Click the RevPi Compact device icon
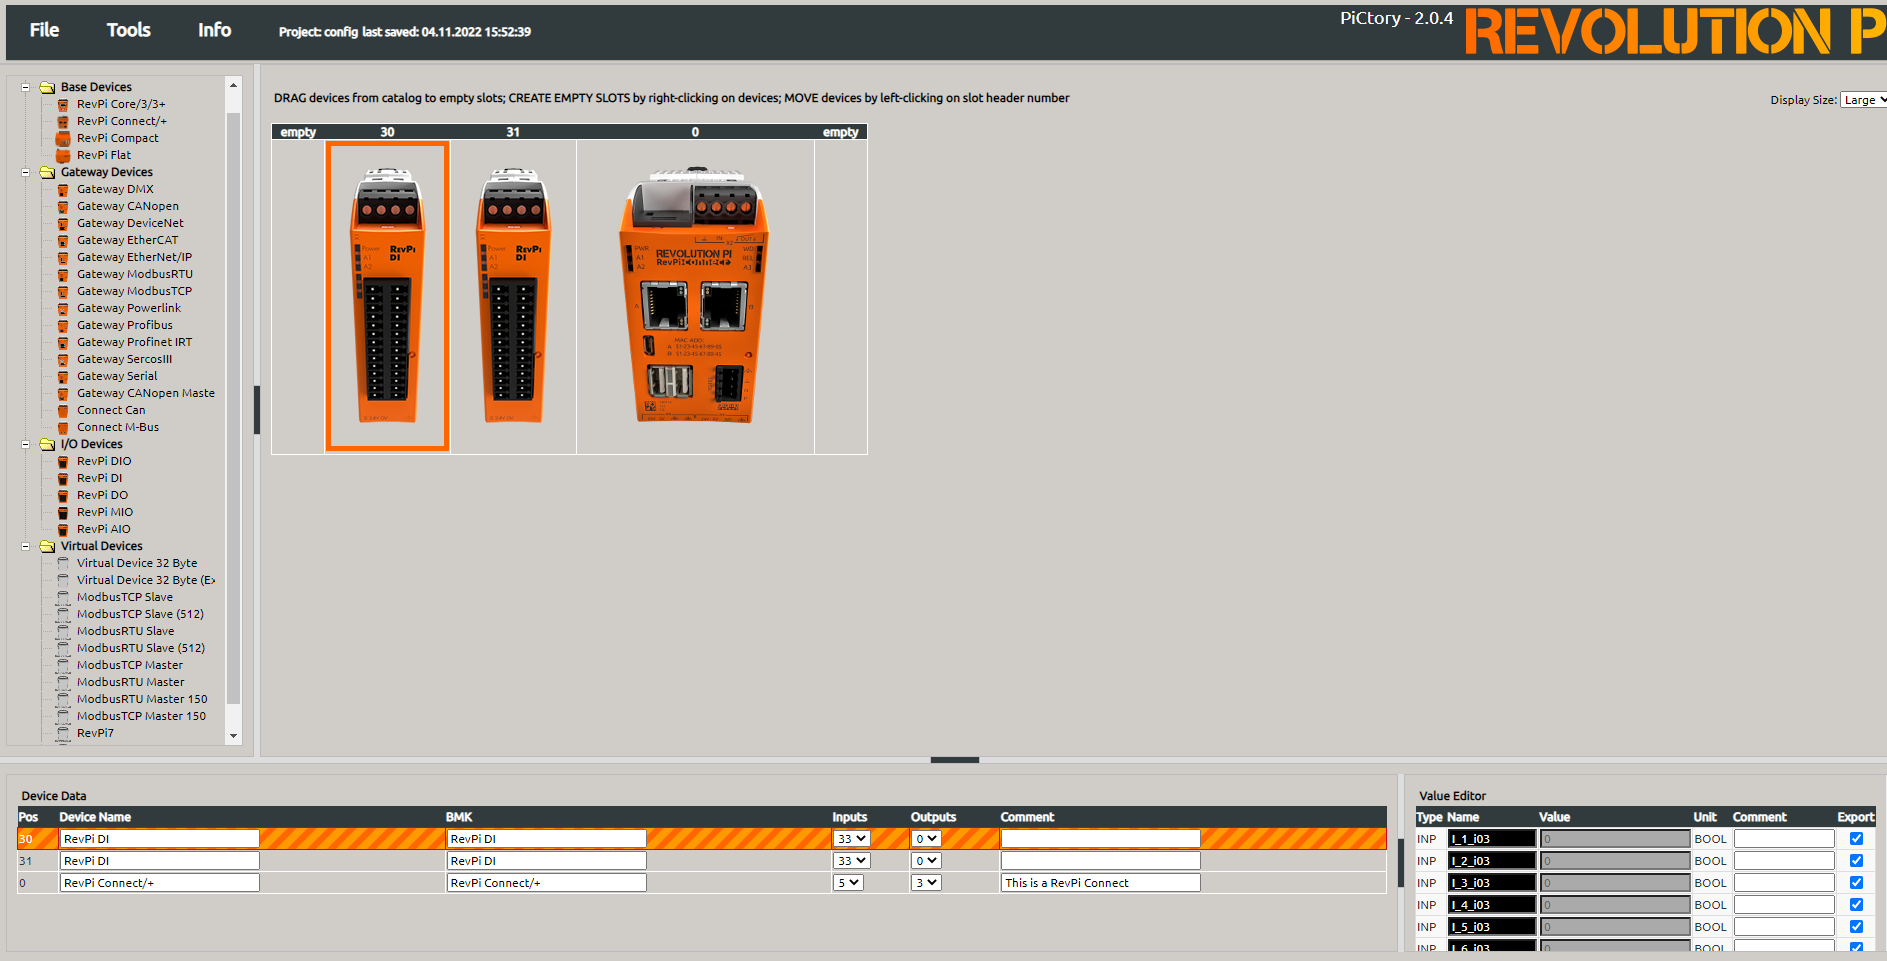The width and height of the screenshot is (1887, 961). coord(63,138)
